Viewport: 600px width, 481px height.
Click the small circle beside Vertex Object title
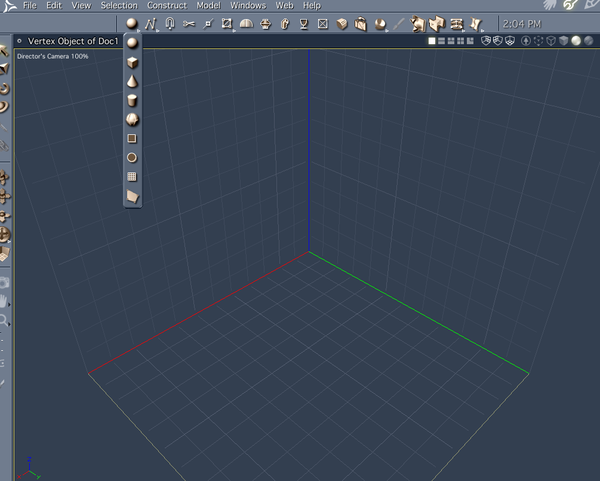[x=20, y=41]
